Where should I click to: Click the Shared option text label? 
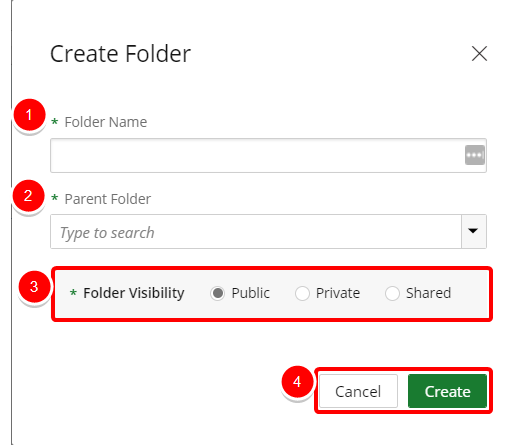pos(428,293)
